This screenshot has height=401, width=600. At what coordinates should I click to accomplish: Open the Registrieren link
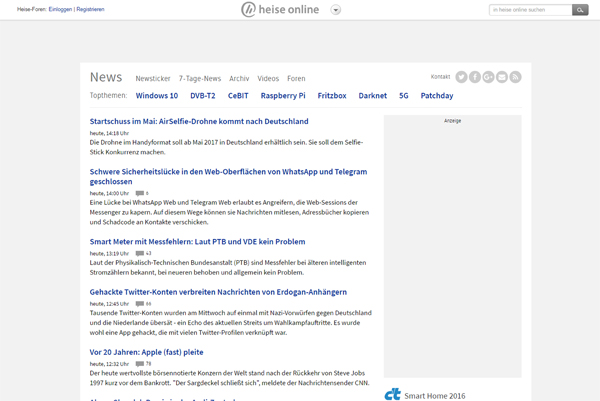click(x=90, y=9)
